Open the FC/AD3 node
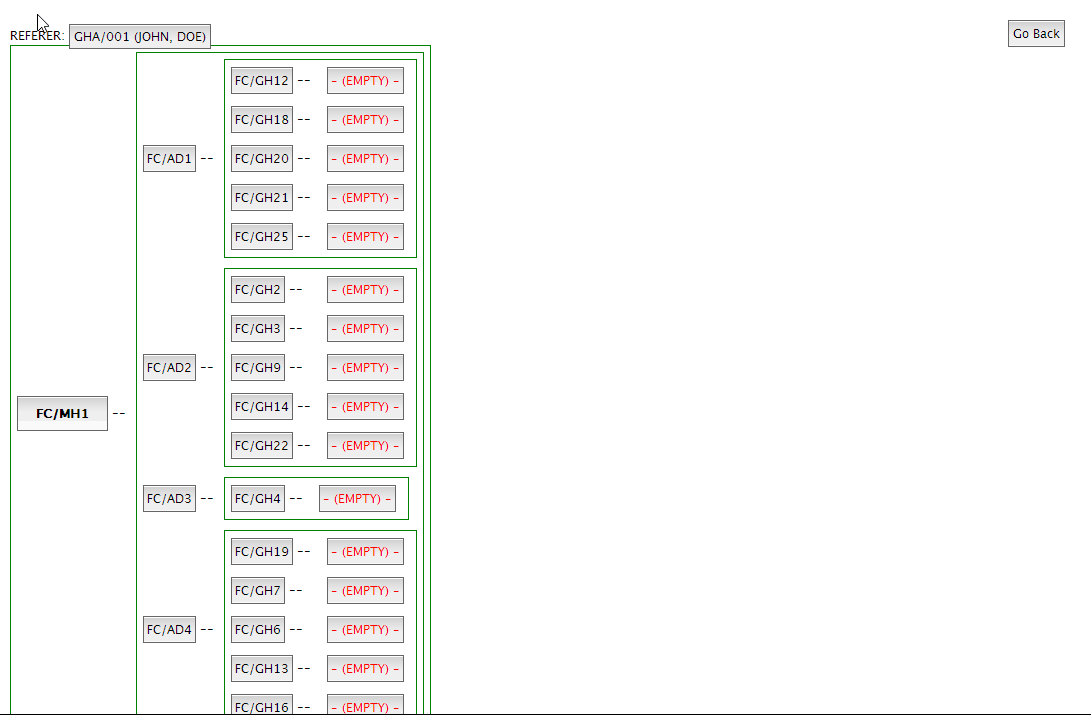 tap(169, 499)
